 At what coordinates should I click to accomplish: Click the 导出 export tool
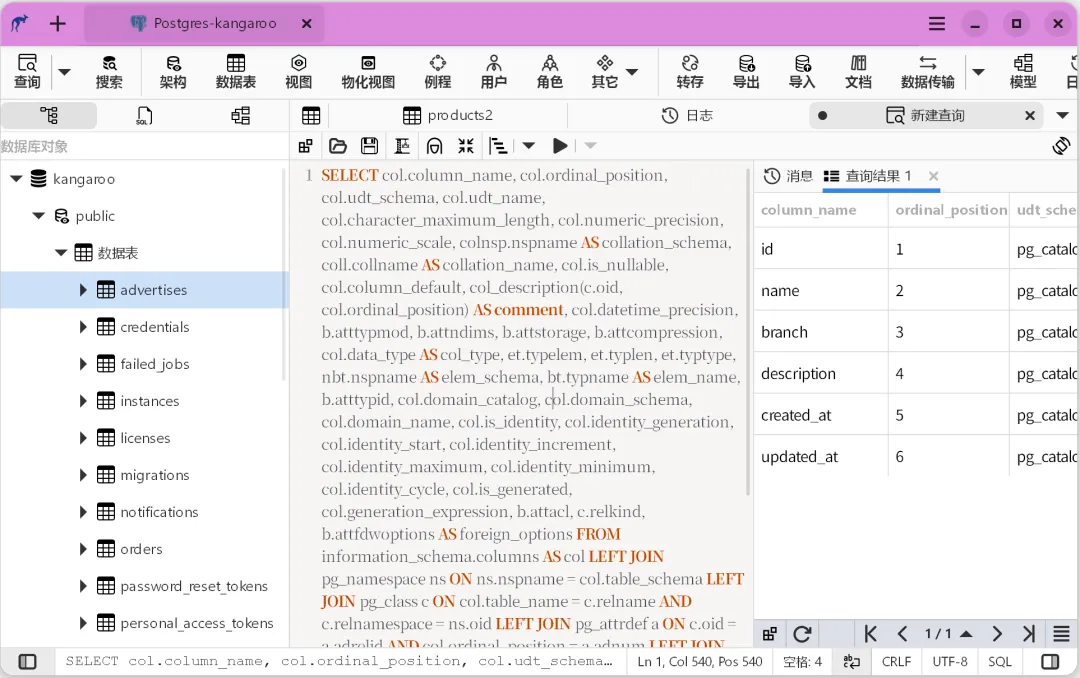(x=746, y=71)
